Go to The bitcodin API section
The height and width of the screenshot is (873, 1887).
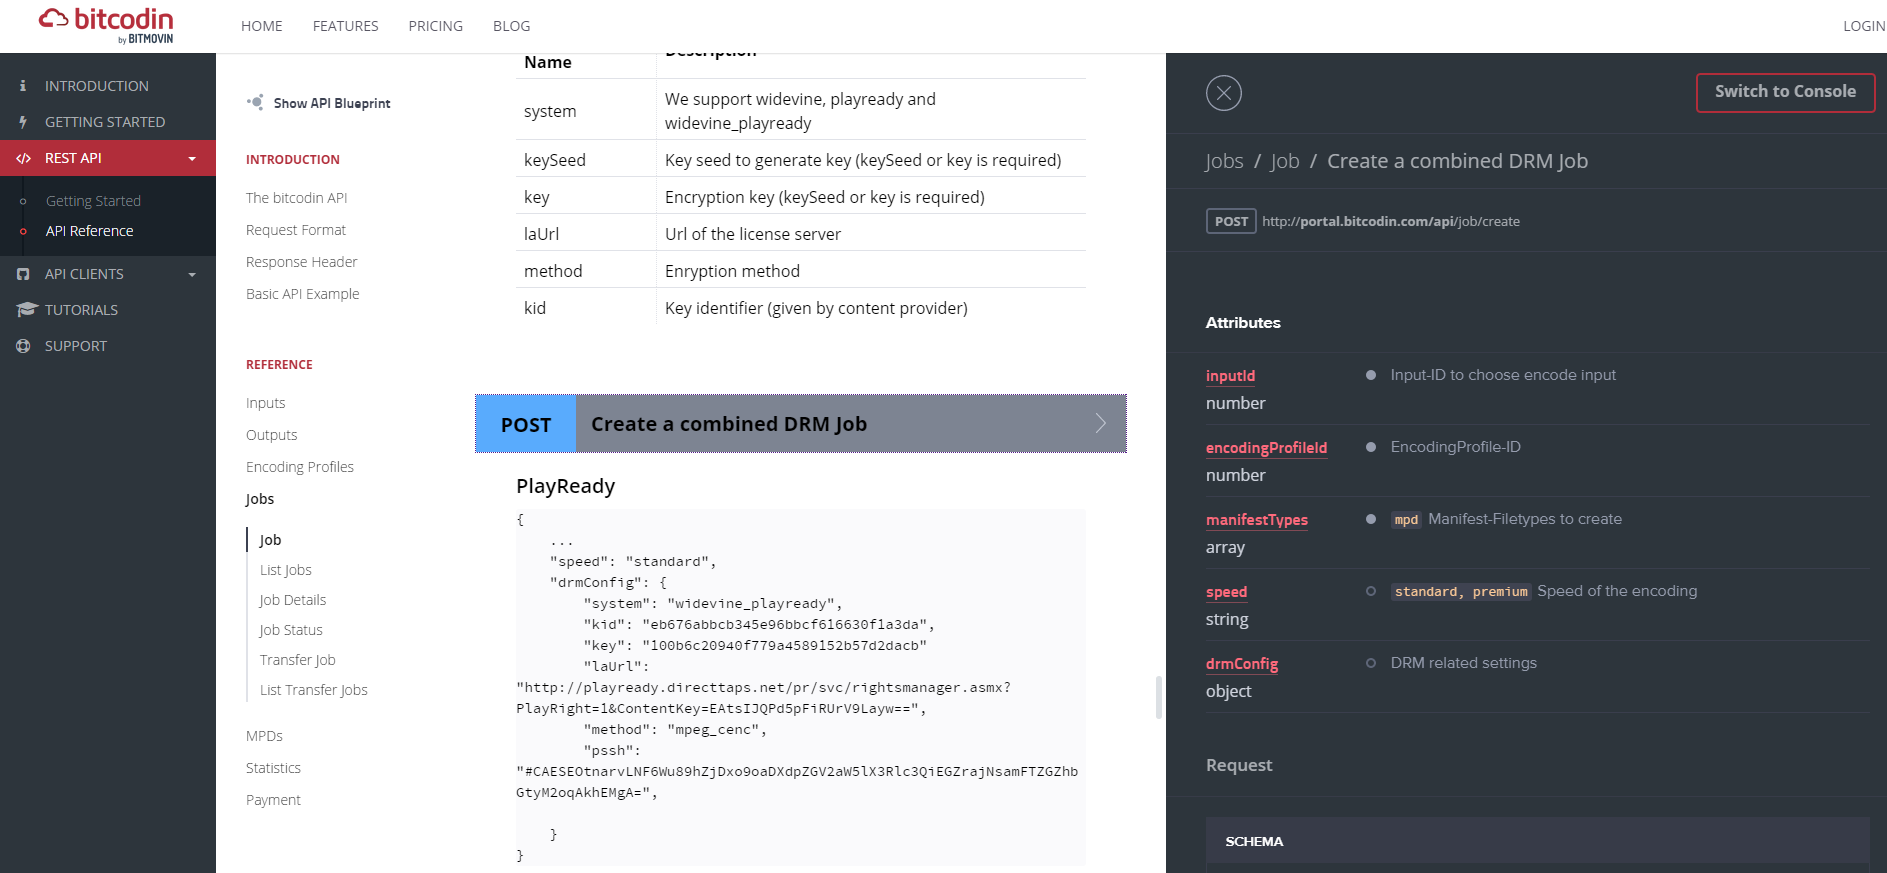coord(297,198)
